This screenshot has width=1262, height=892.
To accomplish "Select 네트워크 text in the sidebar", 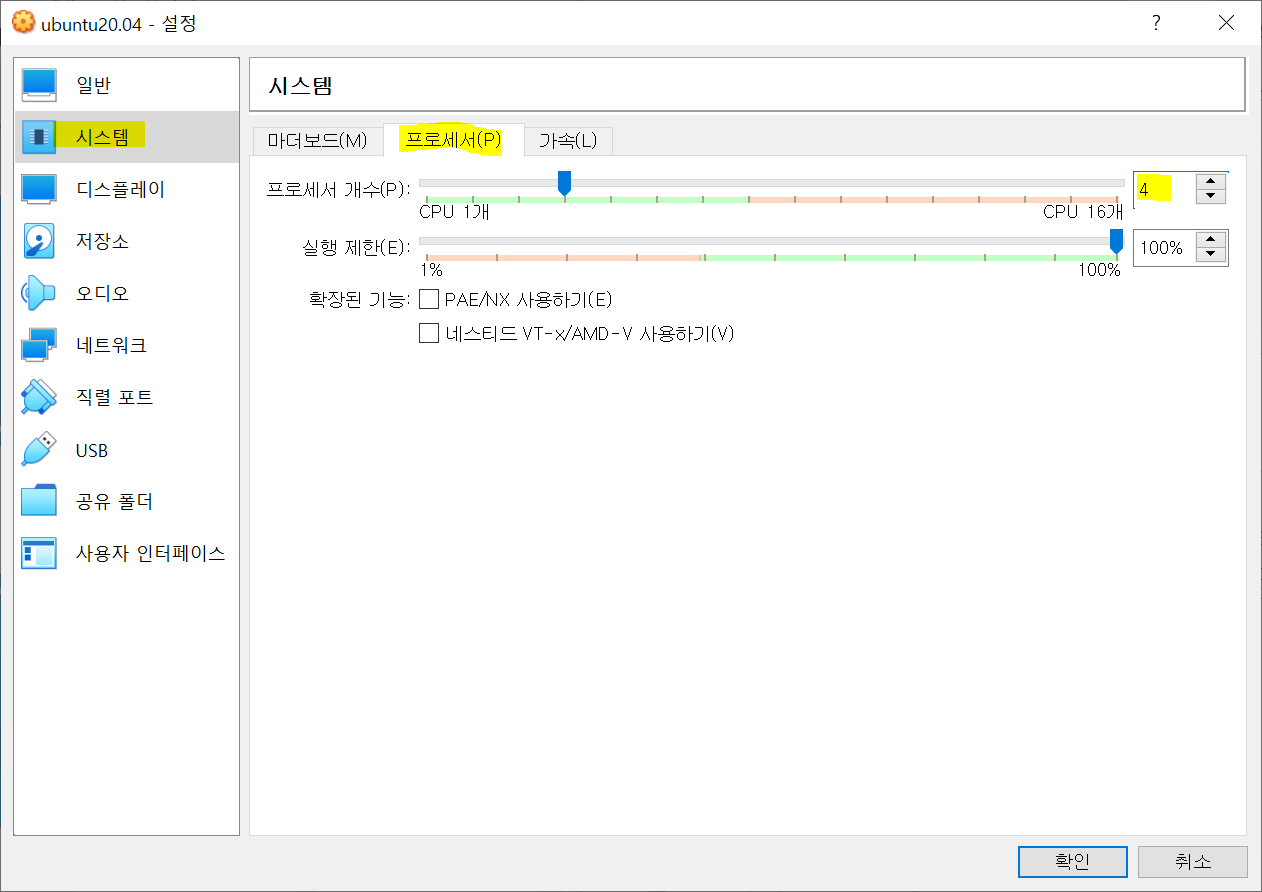I will (111, 346).
